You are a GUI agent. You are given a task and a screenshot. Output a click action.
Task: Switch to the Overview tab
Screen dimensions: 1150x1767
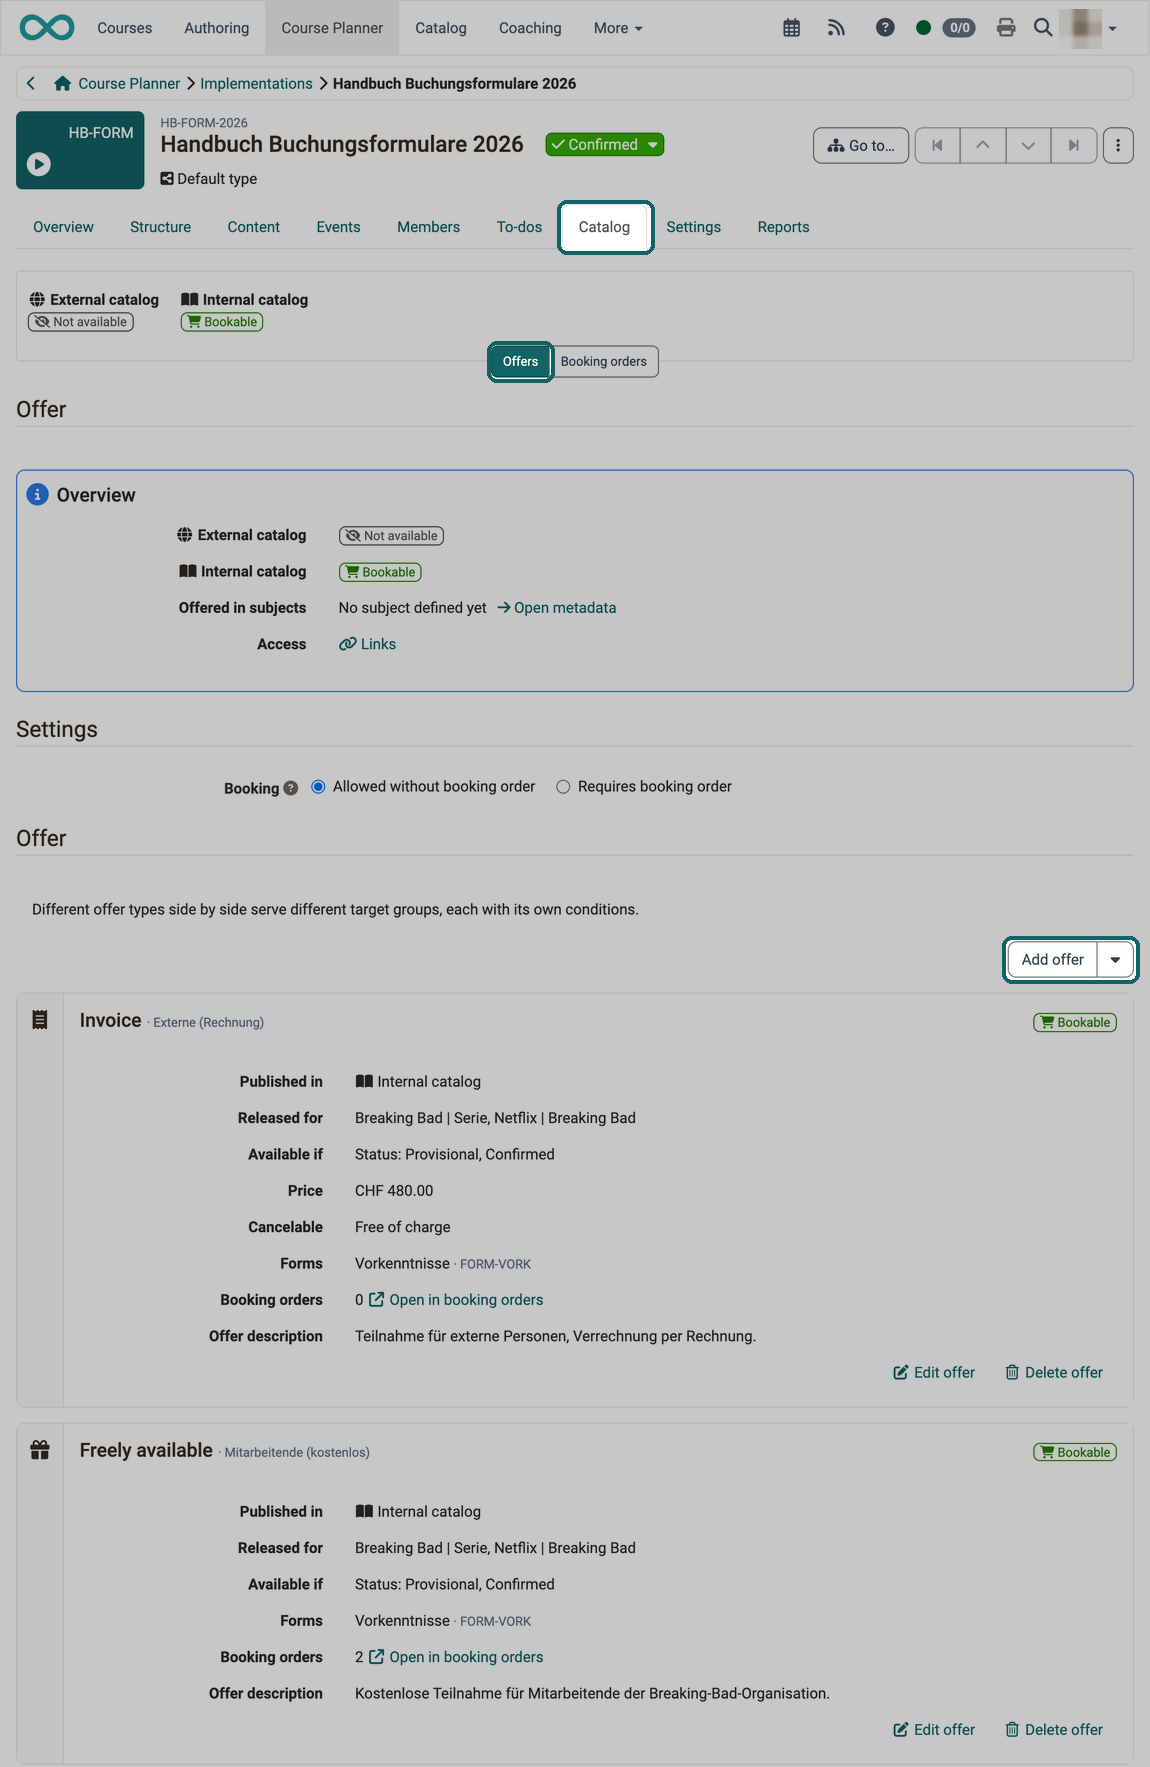coord(63,227)
